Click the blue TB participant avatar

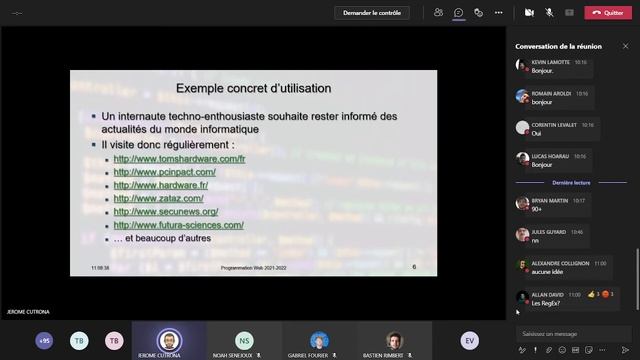click(79, 340)
